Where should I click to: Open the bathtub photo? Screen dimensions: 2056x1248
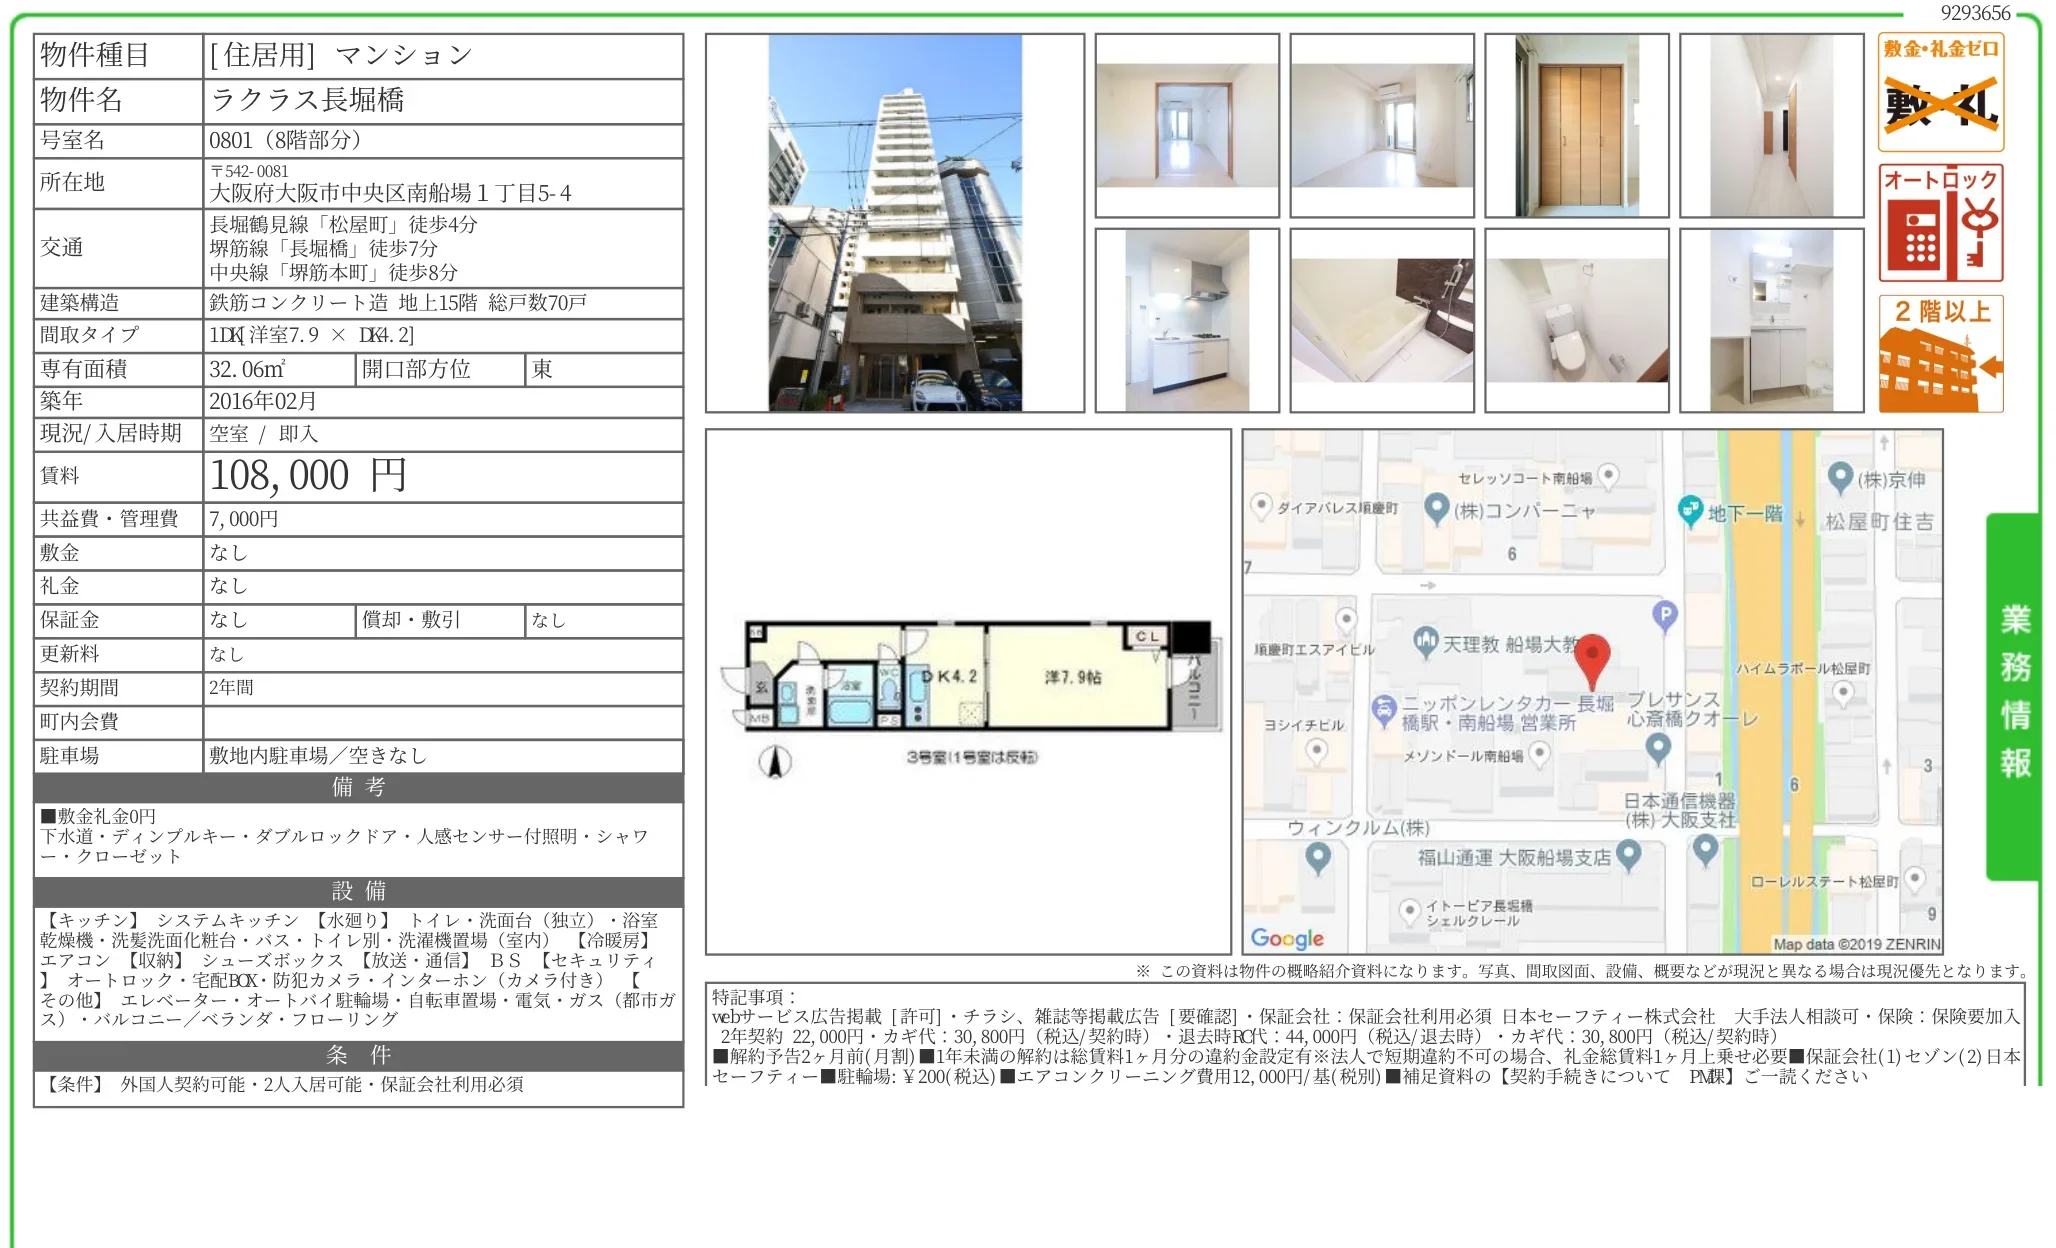[1381, 320]
